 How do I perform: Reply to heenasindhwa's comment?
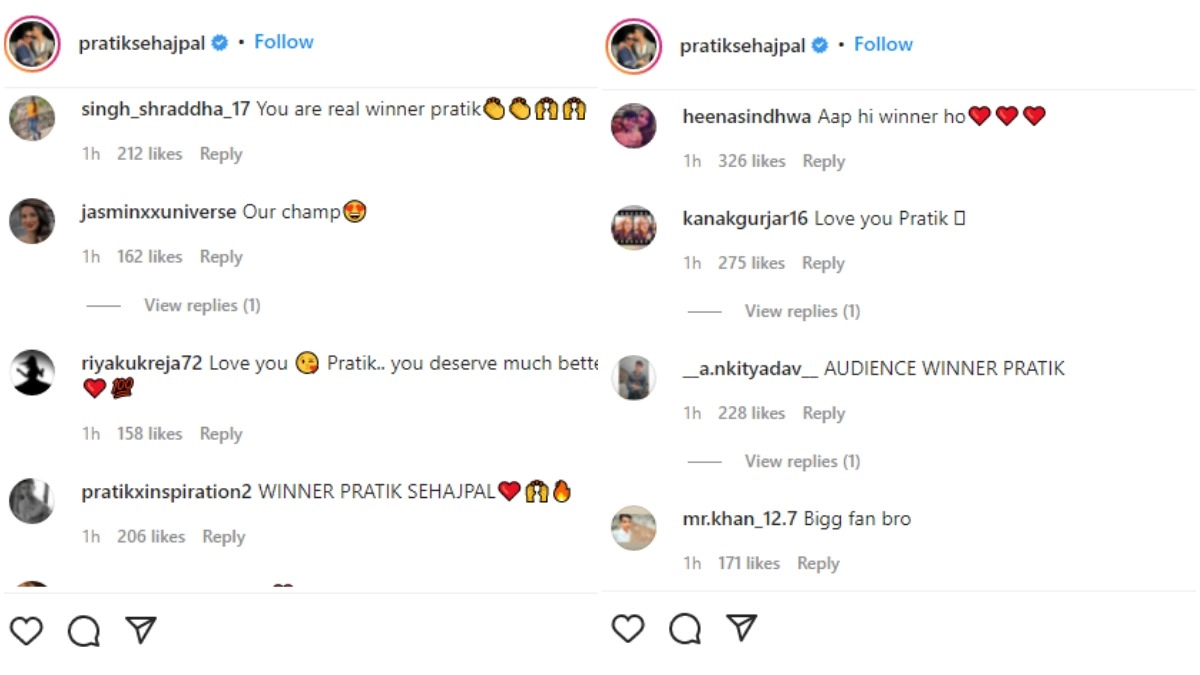[x=823, y=161]
